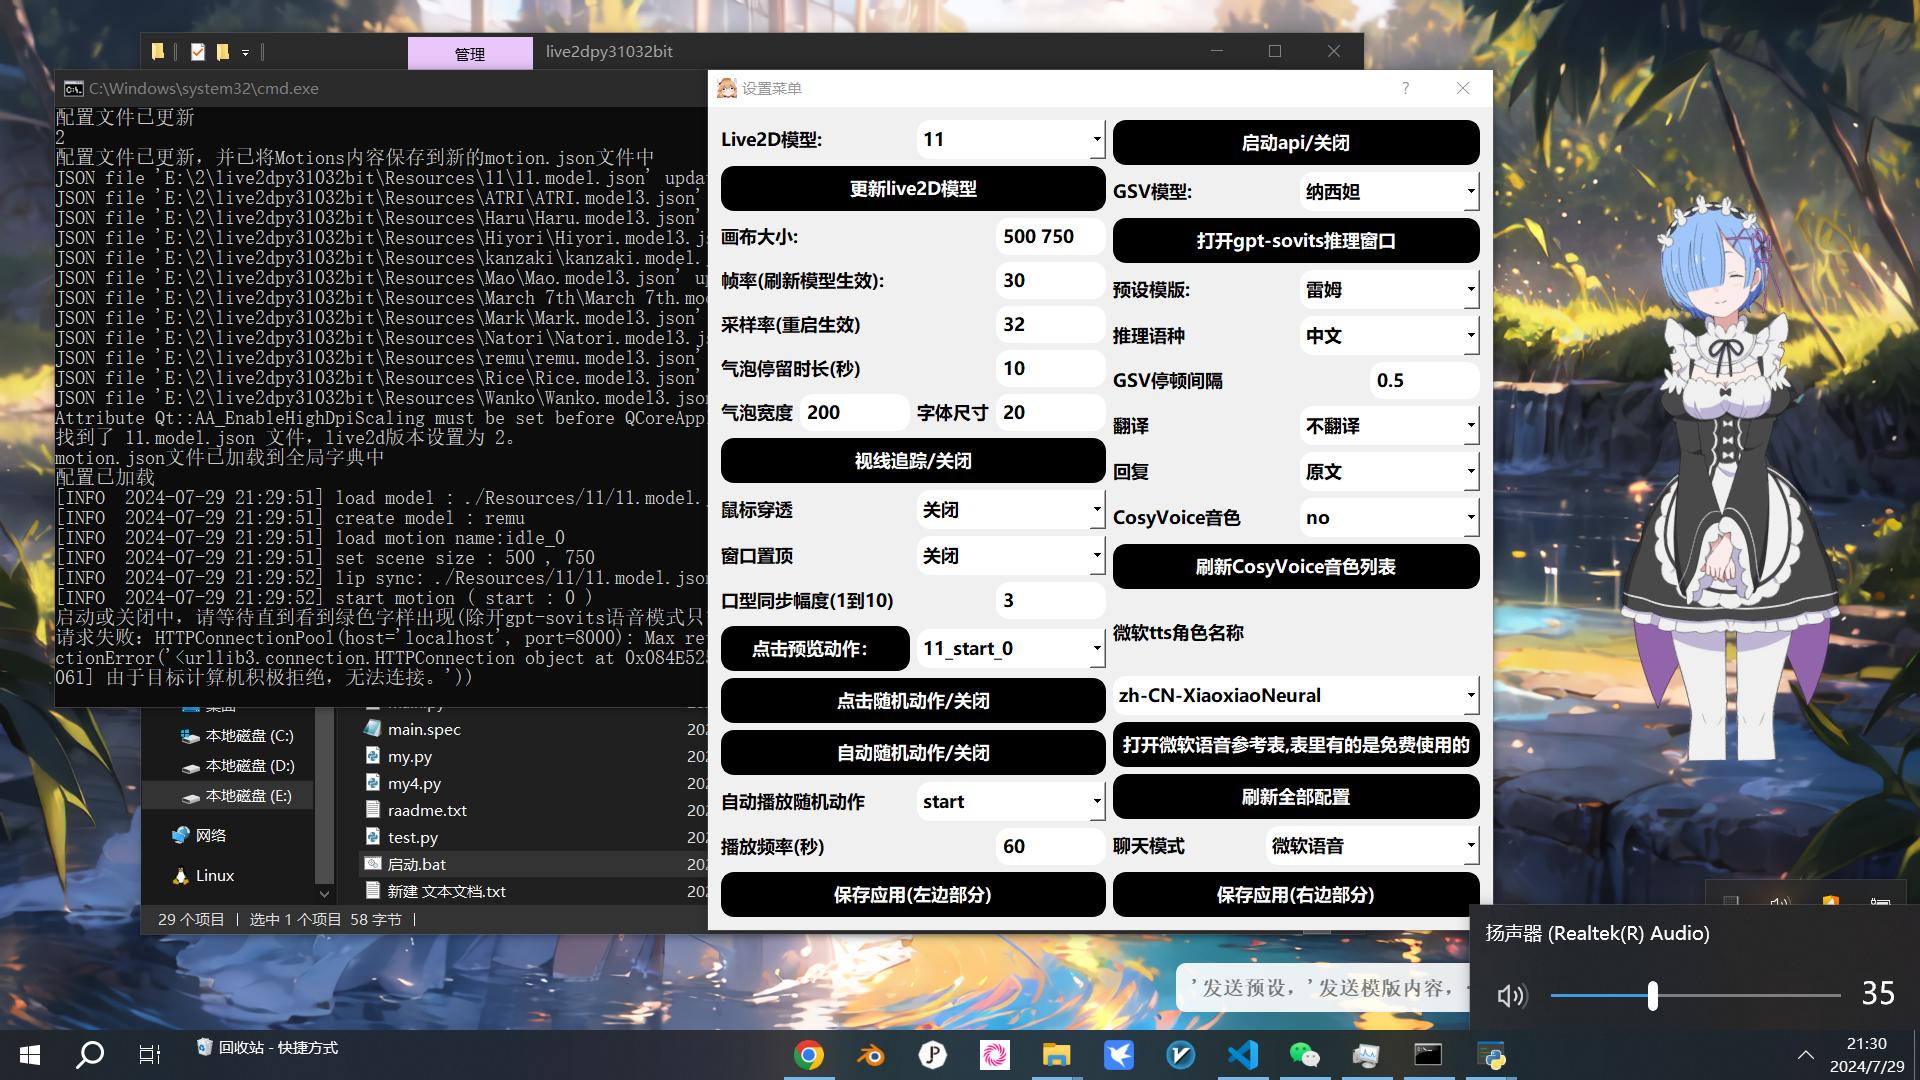Select 管理 tab in Explorer window
This screenshot has width=1920, height=1080.
[x=470, y=53]
